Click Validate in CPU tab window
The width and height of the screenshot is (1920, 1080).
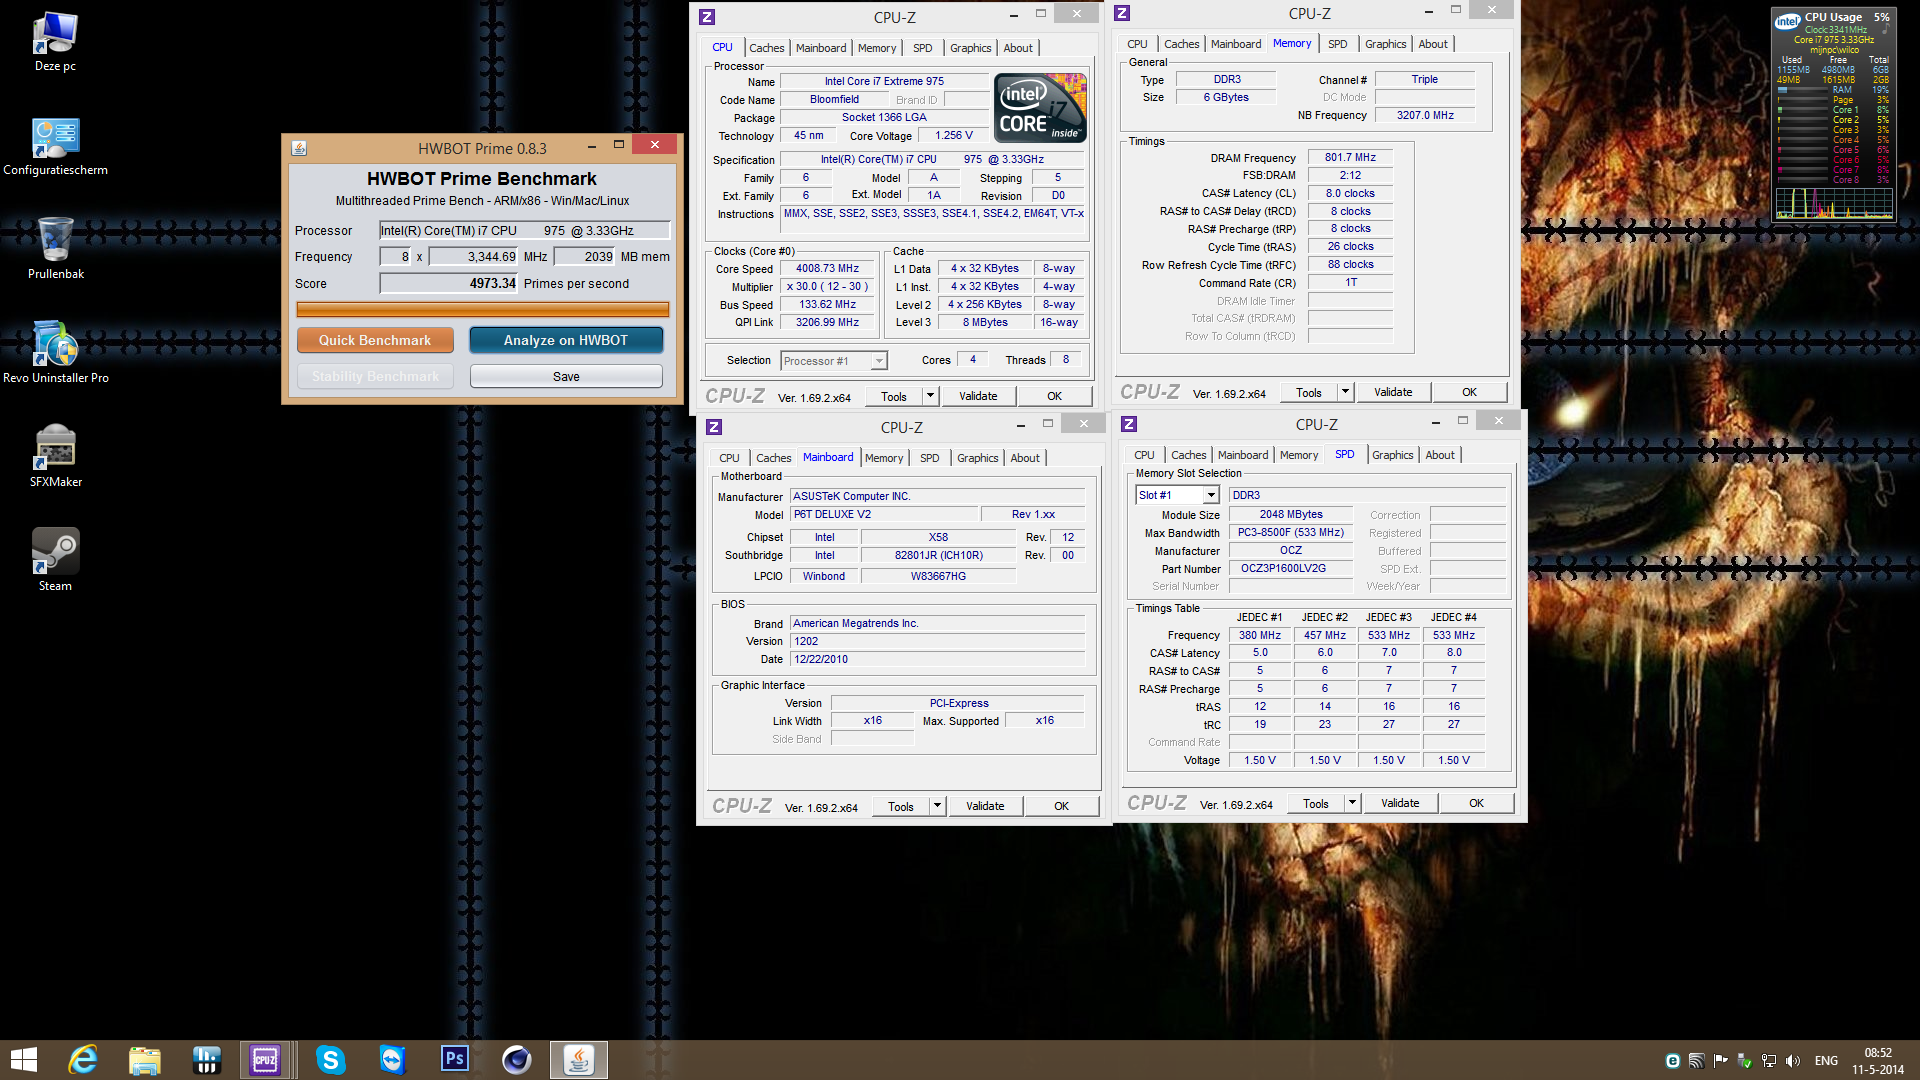pyautogui.click(x=978, y=396)
